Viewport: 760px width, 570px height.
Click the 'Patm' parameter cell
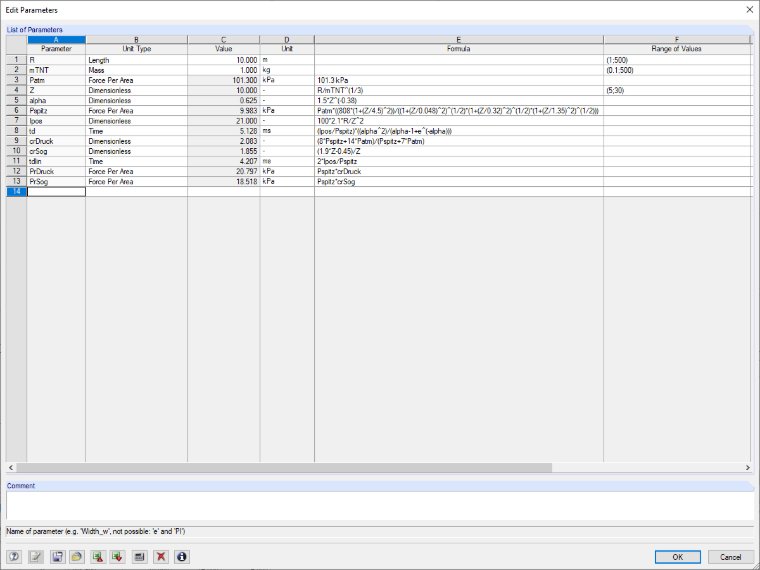click(x=56, y=80)
